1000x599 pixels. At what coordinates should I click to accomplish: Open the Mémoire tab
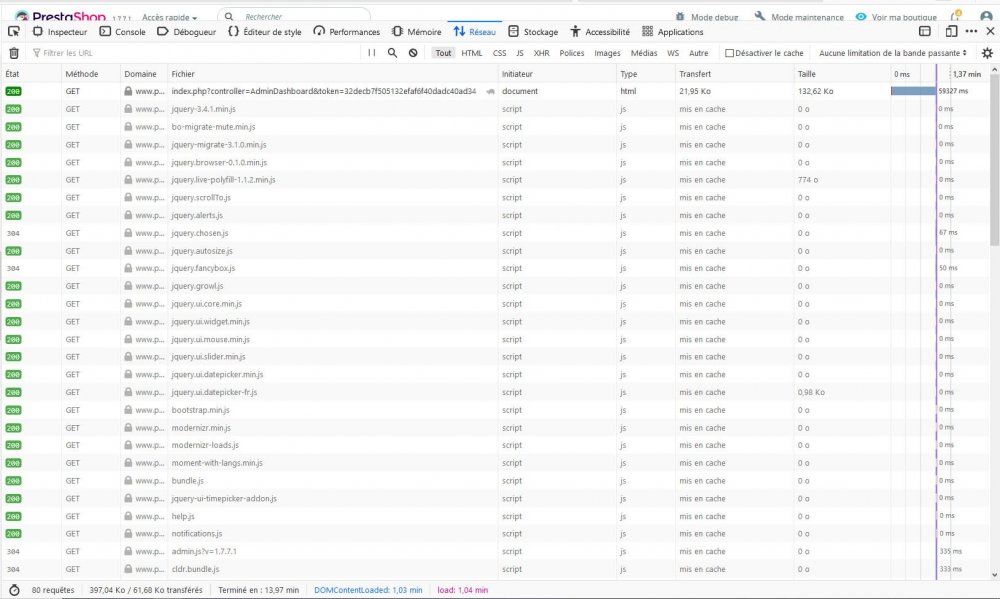click(x=416, y=31)
